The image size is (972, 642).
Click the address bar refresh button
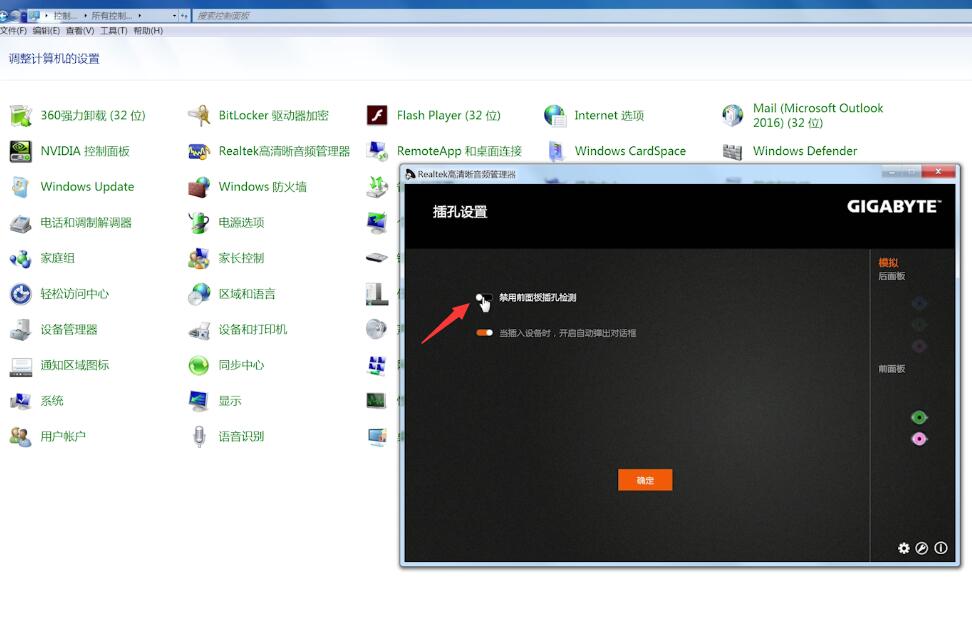(x=185, y=15)
